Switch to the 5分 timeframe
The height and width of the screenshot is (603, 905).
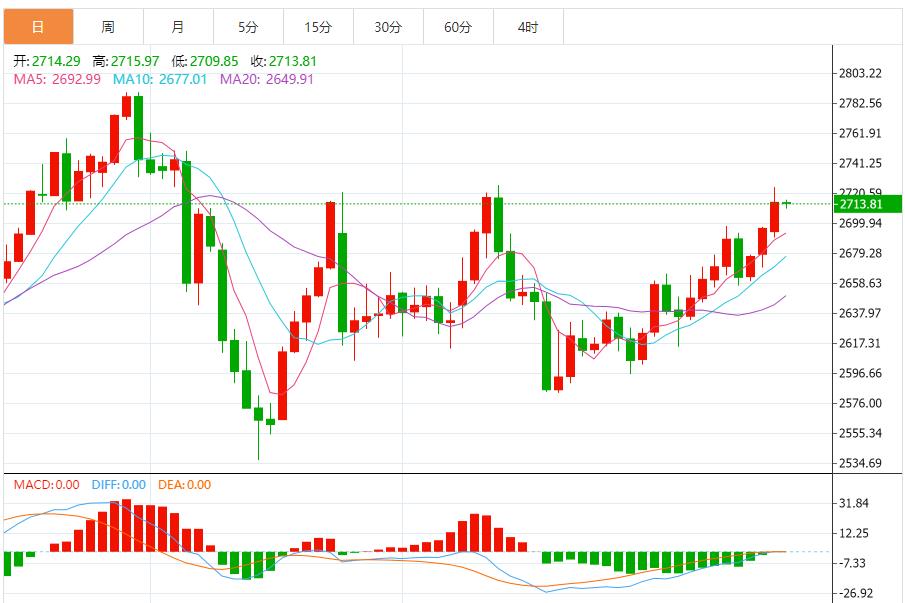(x=248, y=27)
